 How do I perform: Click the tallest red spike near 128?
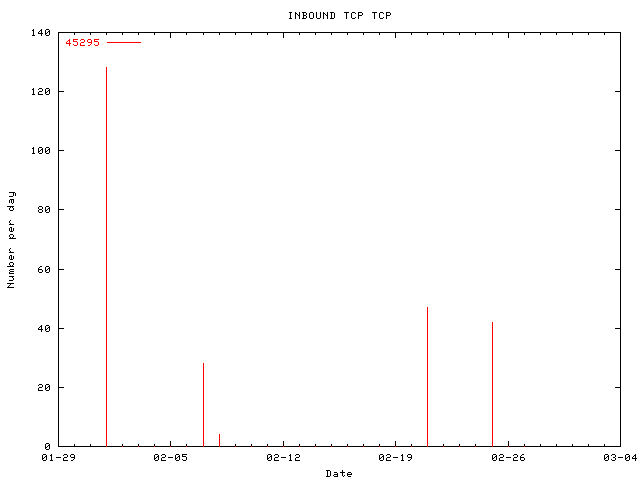(x=107, y=257)
